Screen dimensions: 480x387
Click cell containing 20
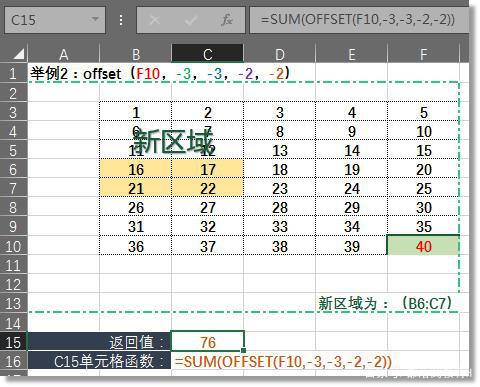coord(424,169)
